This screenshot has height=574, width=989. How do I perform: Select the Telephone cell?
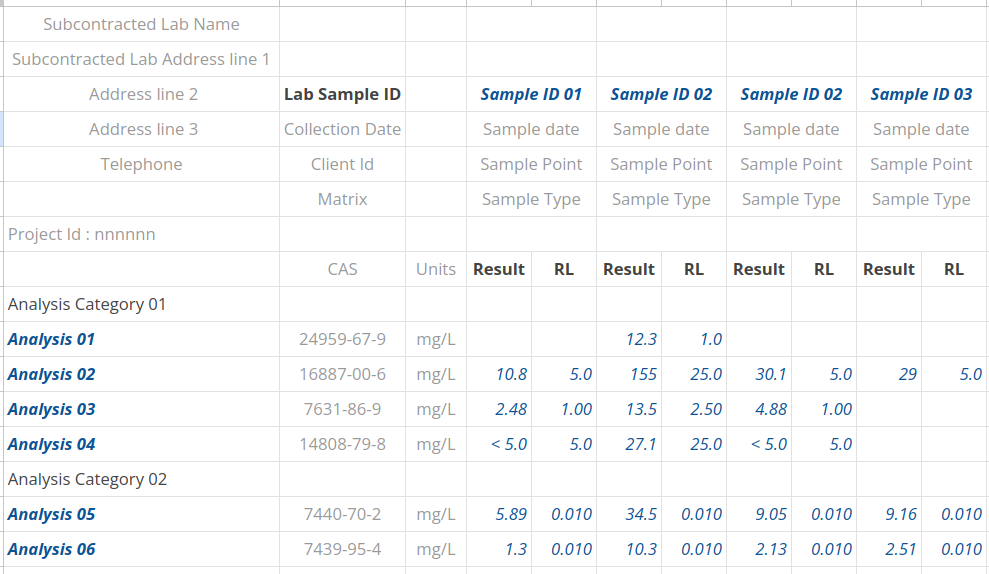[x=141, y=164]
